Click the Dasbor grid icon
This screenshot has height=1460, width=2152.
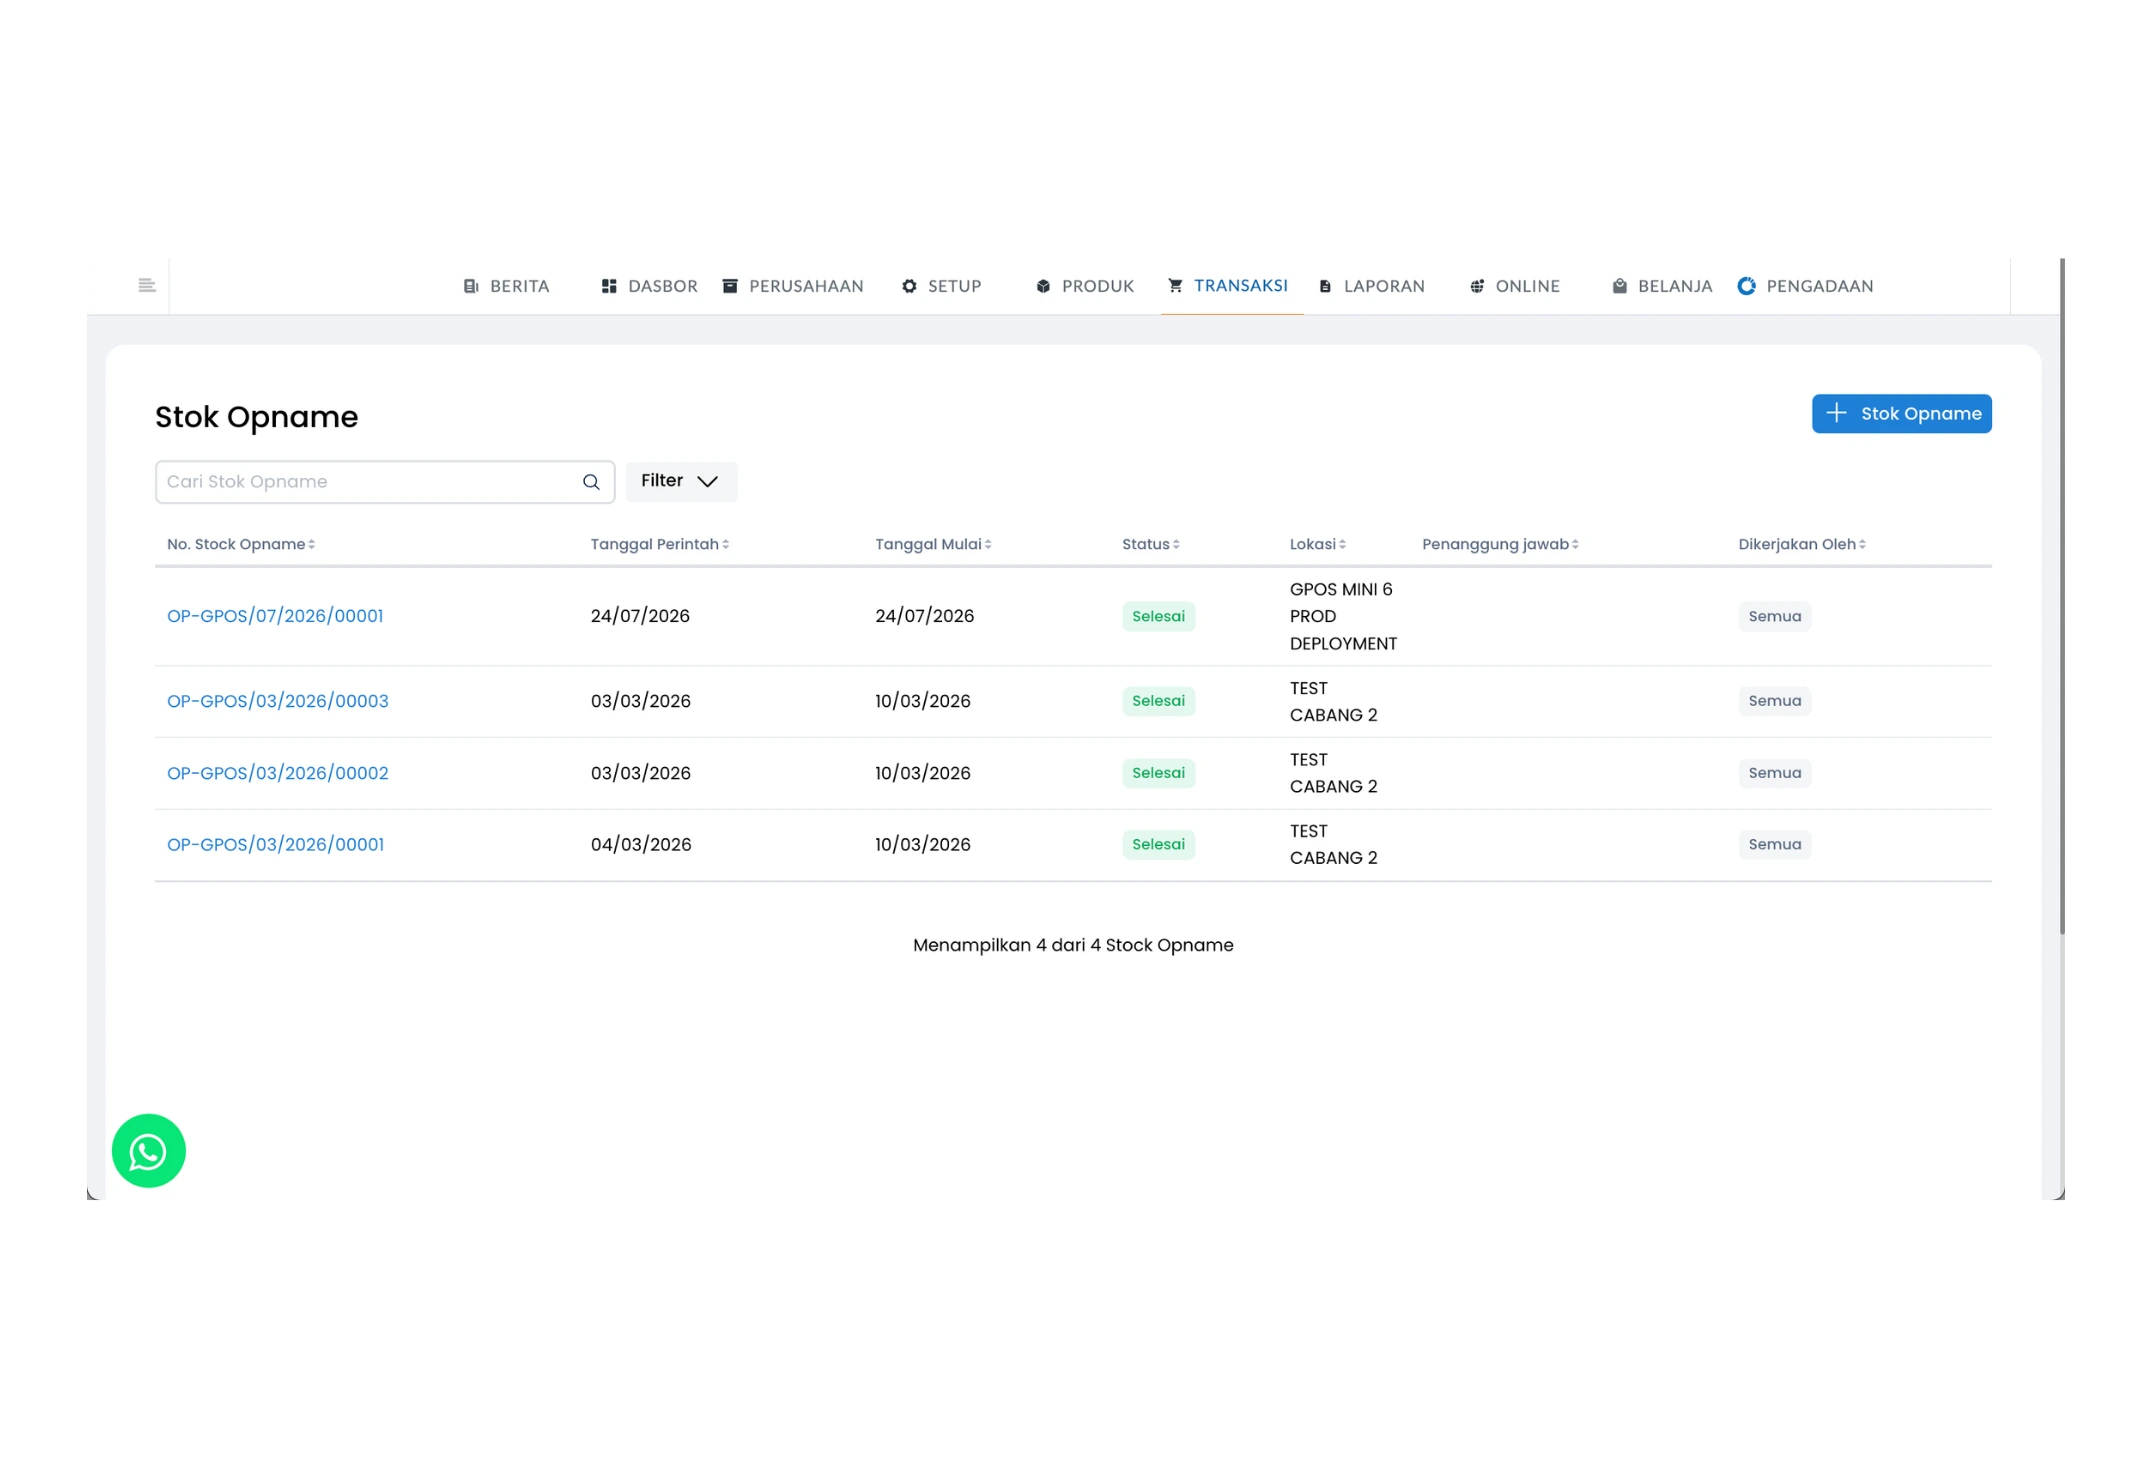pyautogui.click(x=609, y=287)
